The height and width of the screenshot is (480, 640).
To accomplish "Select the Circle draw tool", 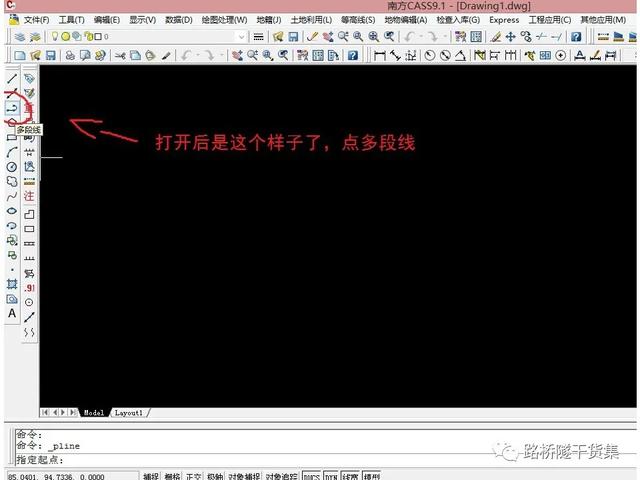I will 12,167.
